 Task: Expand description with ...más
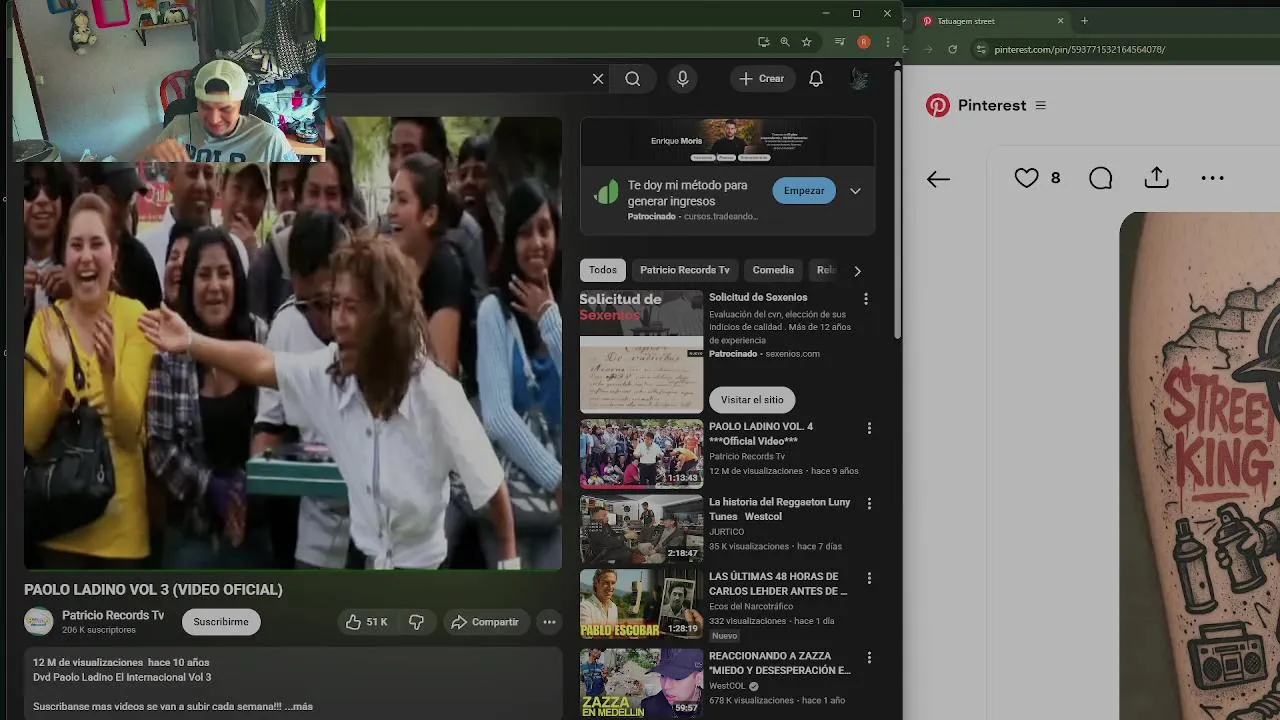pyautogui.click(x=298, y=706)
